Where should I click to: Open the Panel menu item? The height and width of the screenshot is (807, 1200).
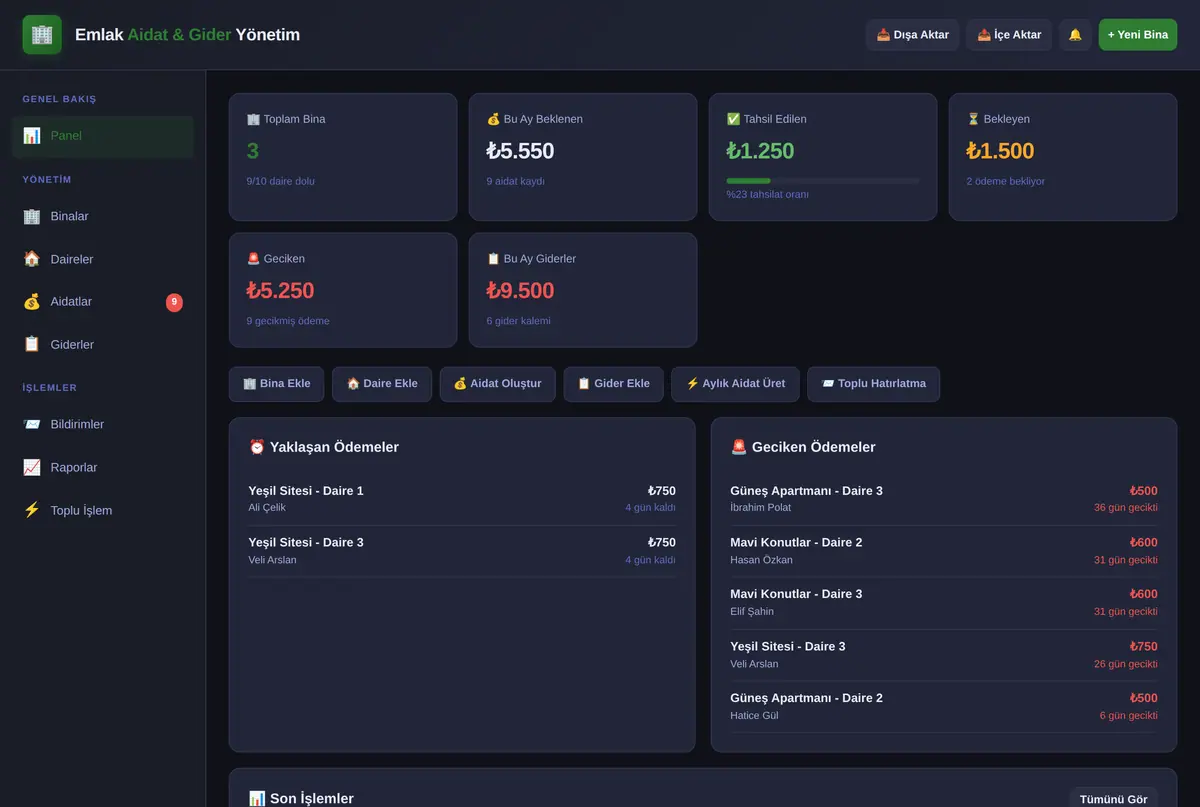(x=103, y=136)
